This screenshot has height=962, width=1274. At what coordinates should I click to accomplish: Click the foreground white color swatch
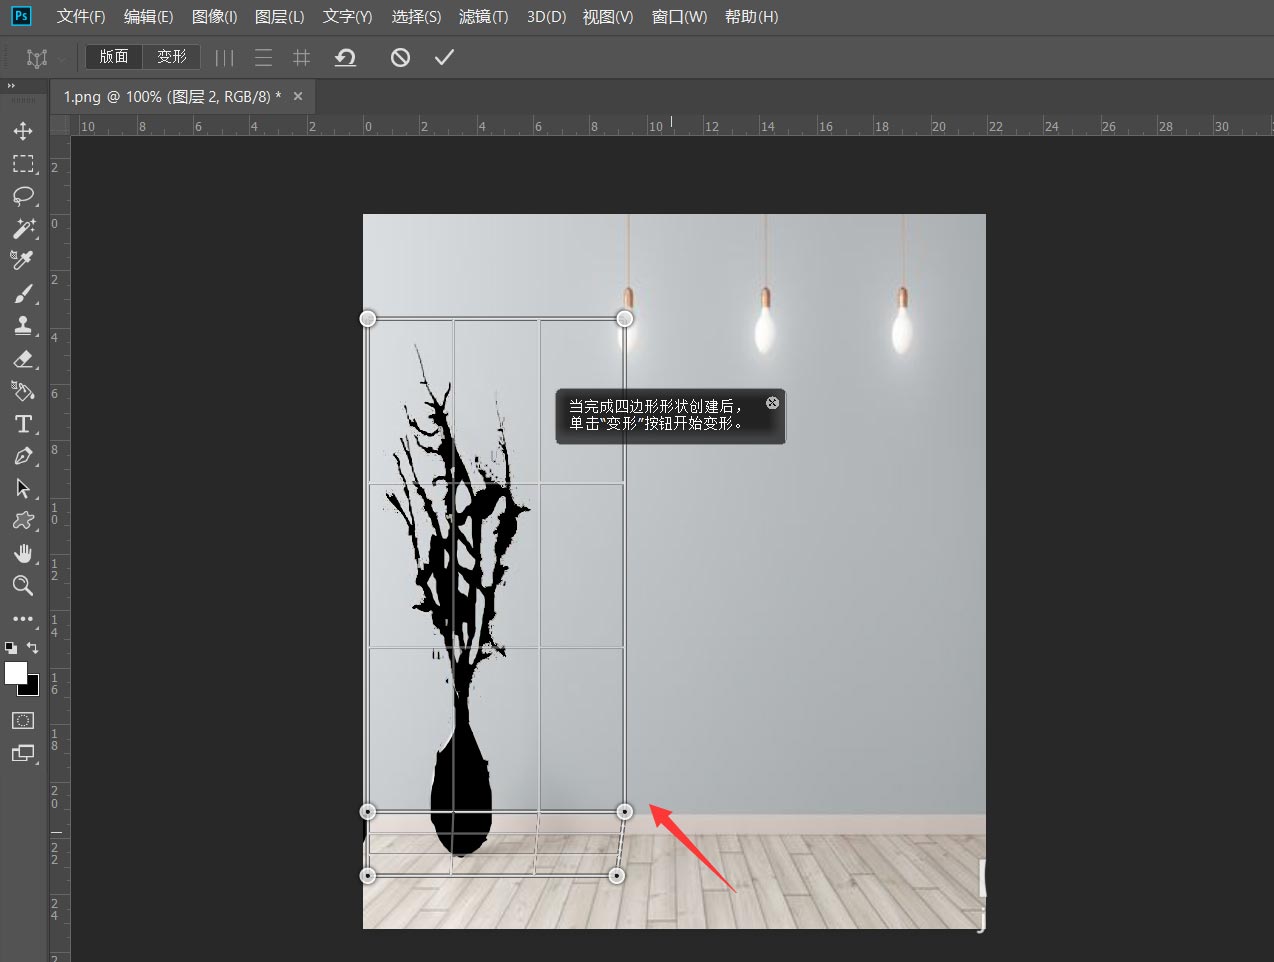tap(15, 673)
